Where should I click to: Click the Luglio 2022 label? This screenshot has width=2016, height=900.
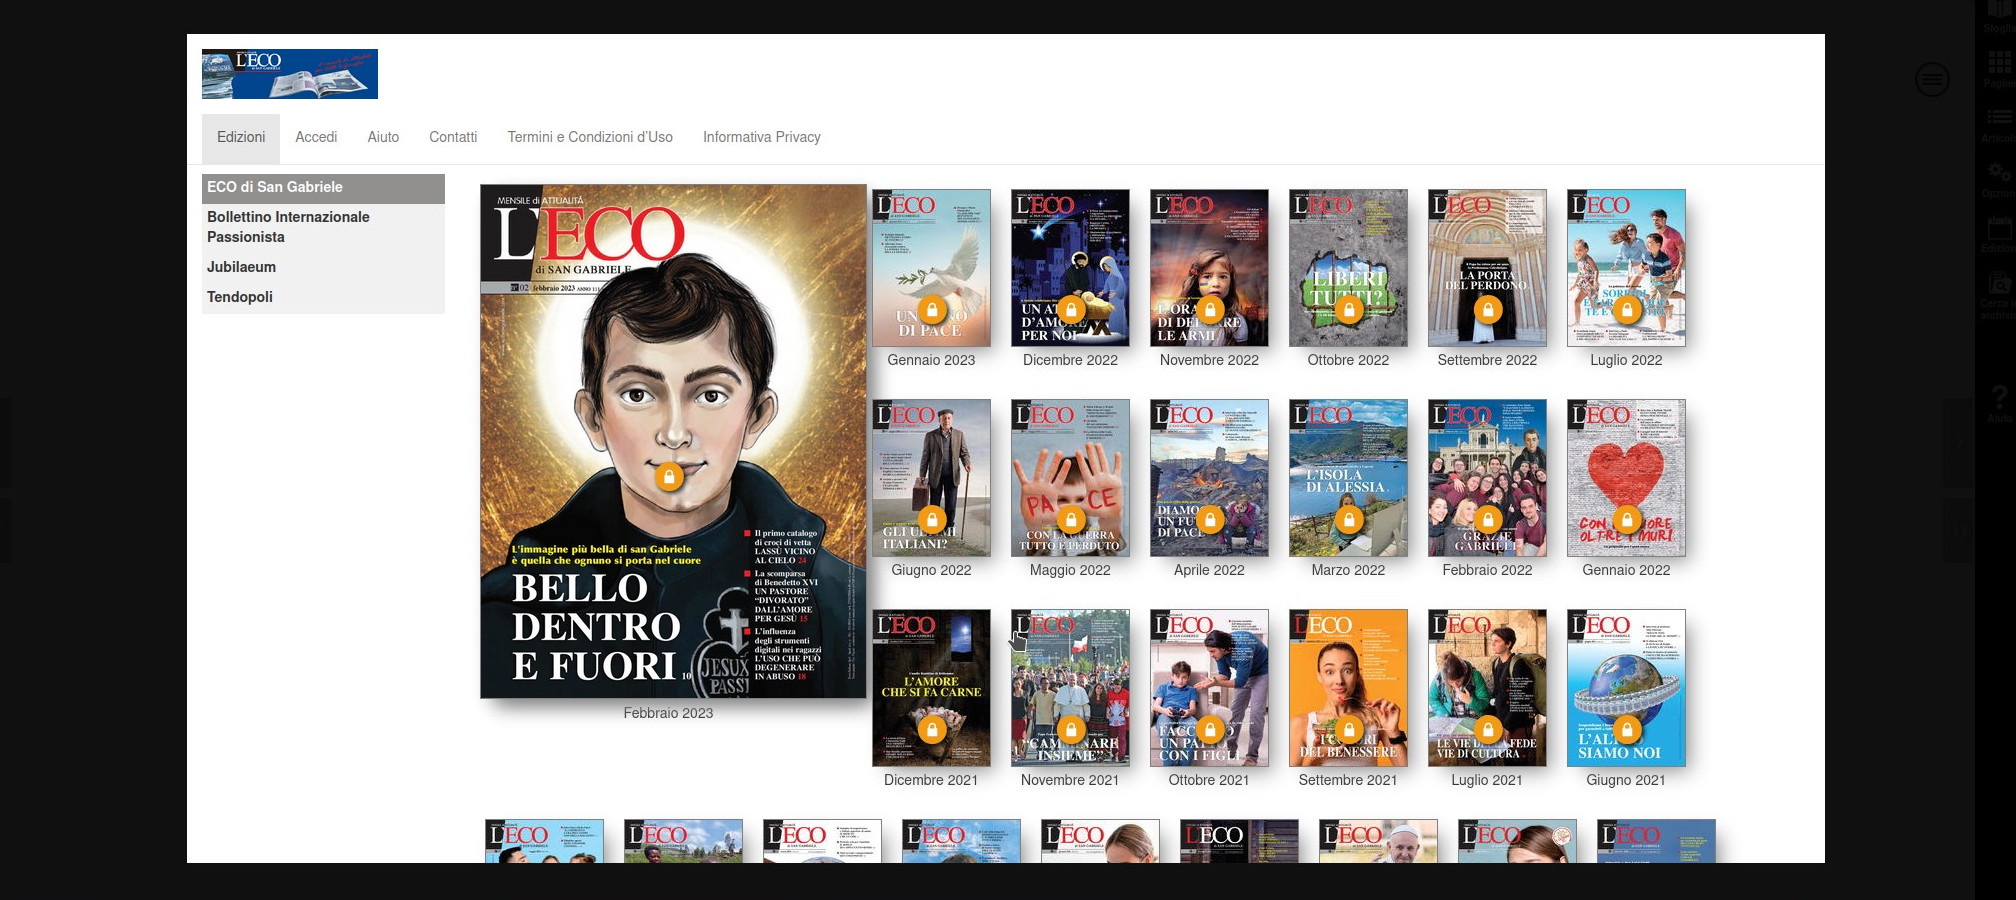1626,360
